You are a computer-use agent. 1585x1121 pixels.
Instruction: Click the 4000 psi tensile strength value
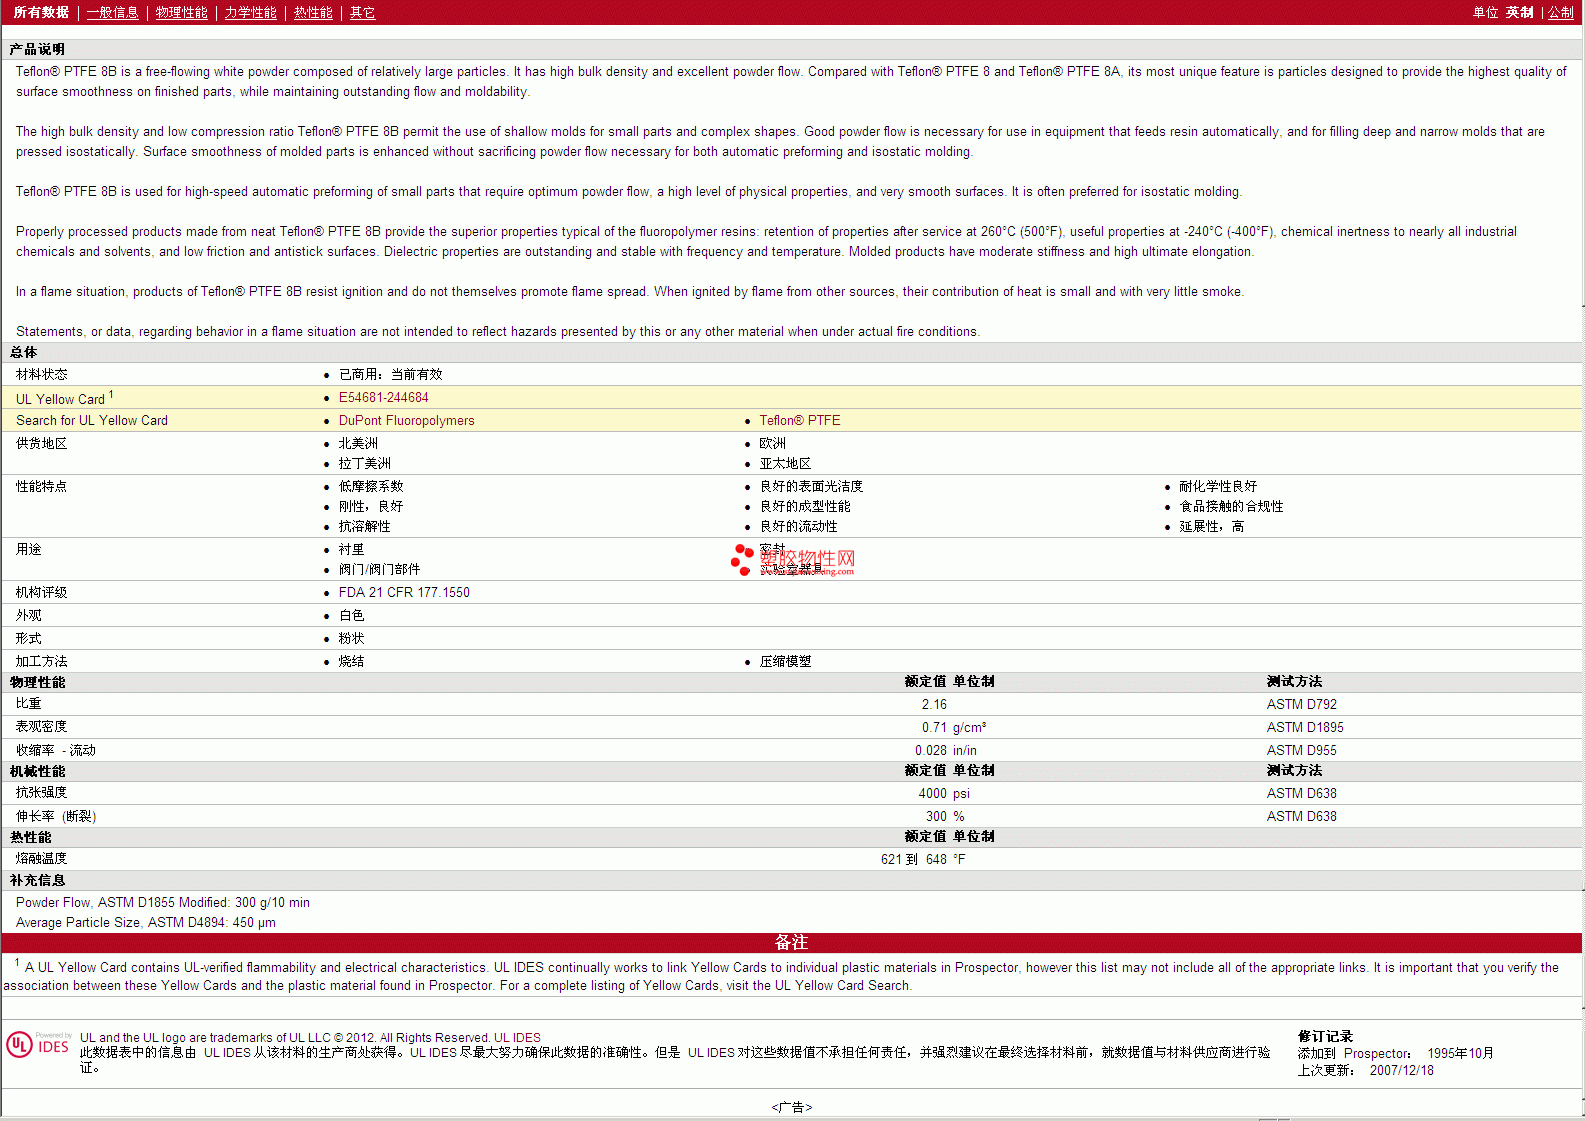[x=944, y=793]
